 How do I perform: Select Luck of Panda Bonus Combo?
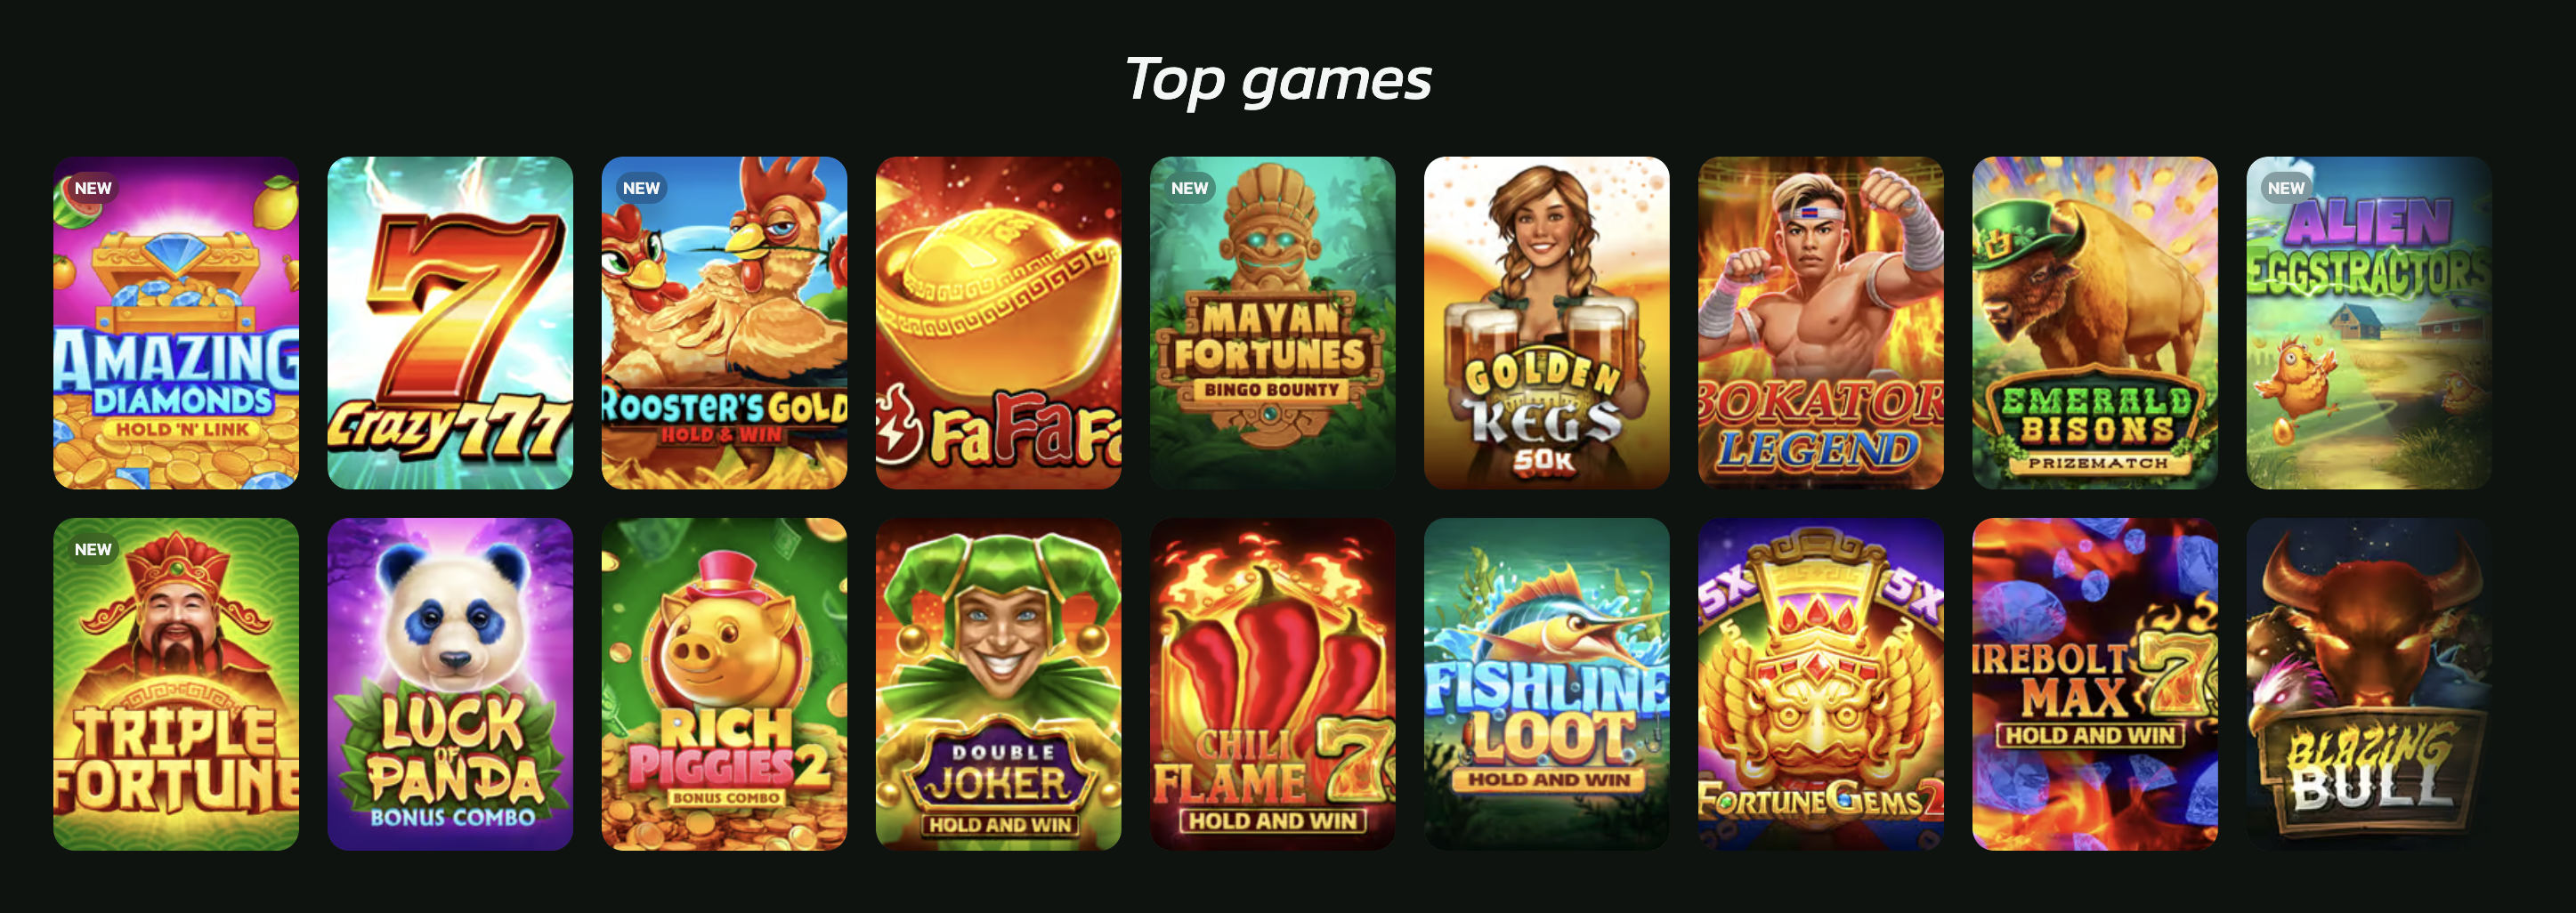pyautogui.click(x=450, y=684)
